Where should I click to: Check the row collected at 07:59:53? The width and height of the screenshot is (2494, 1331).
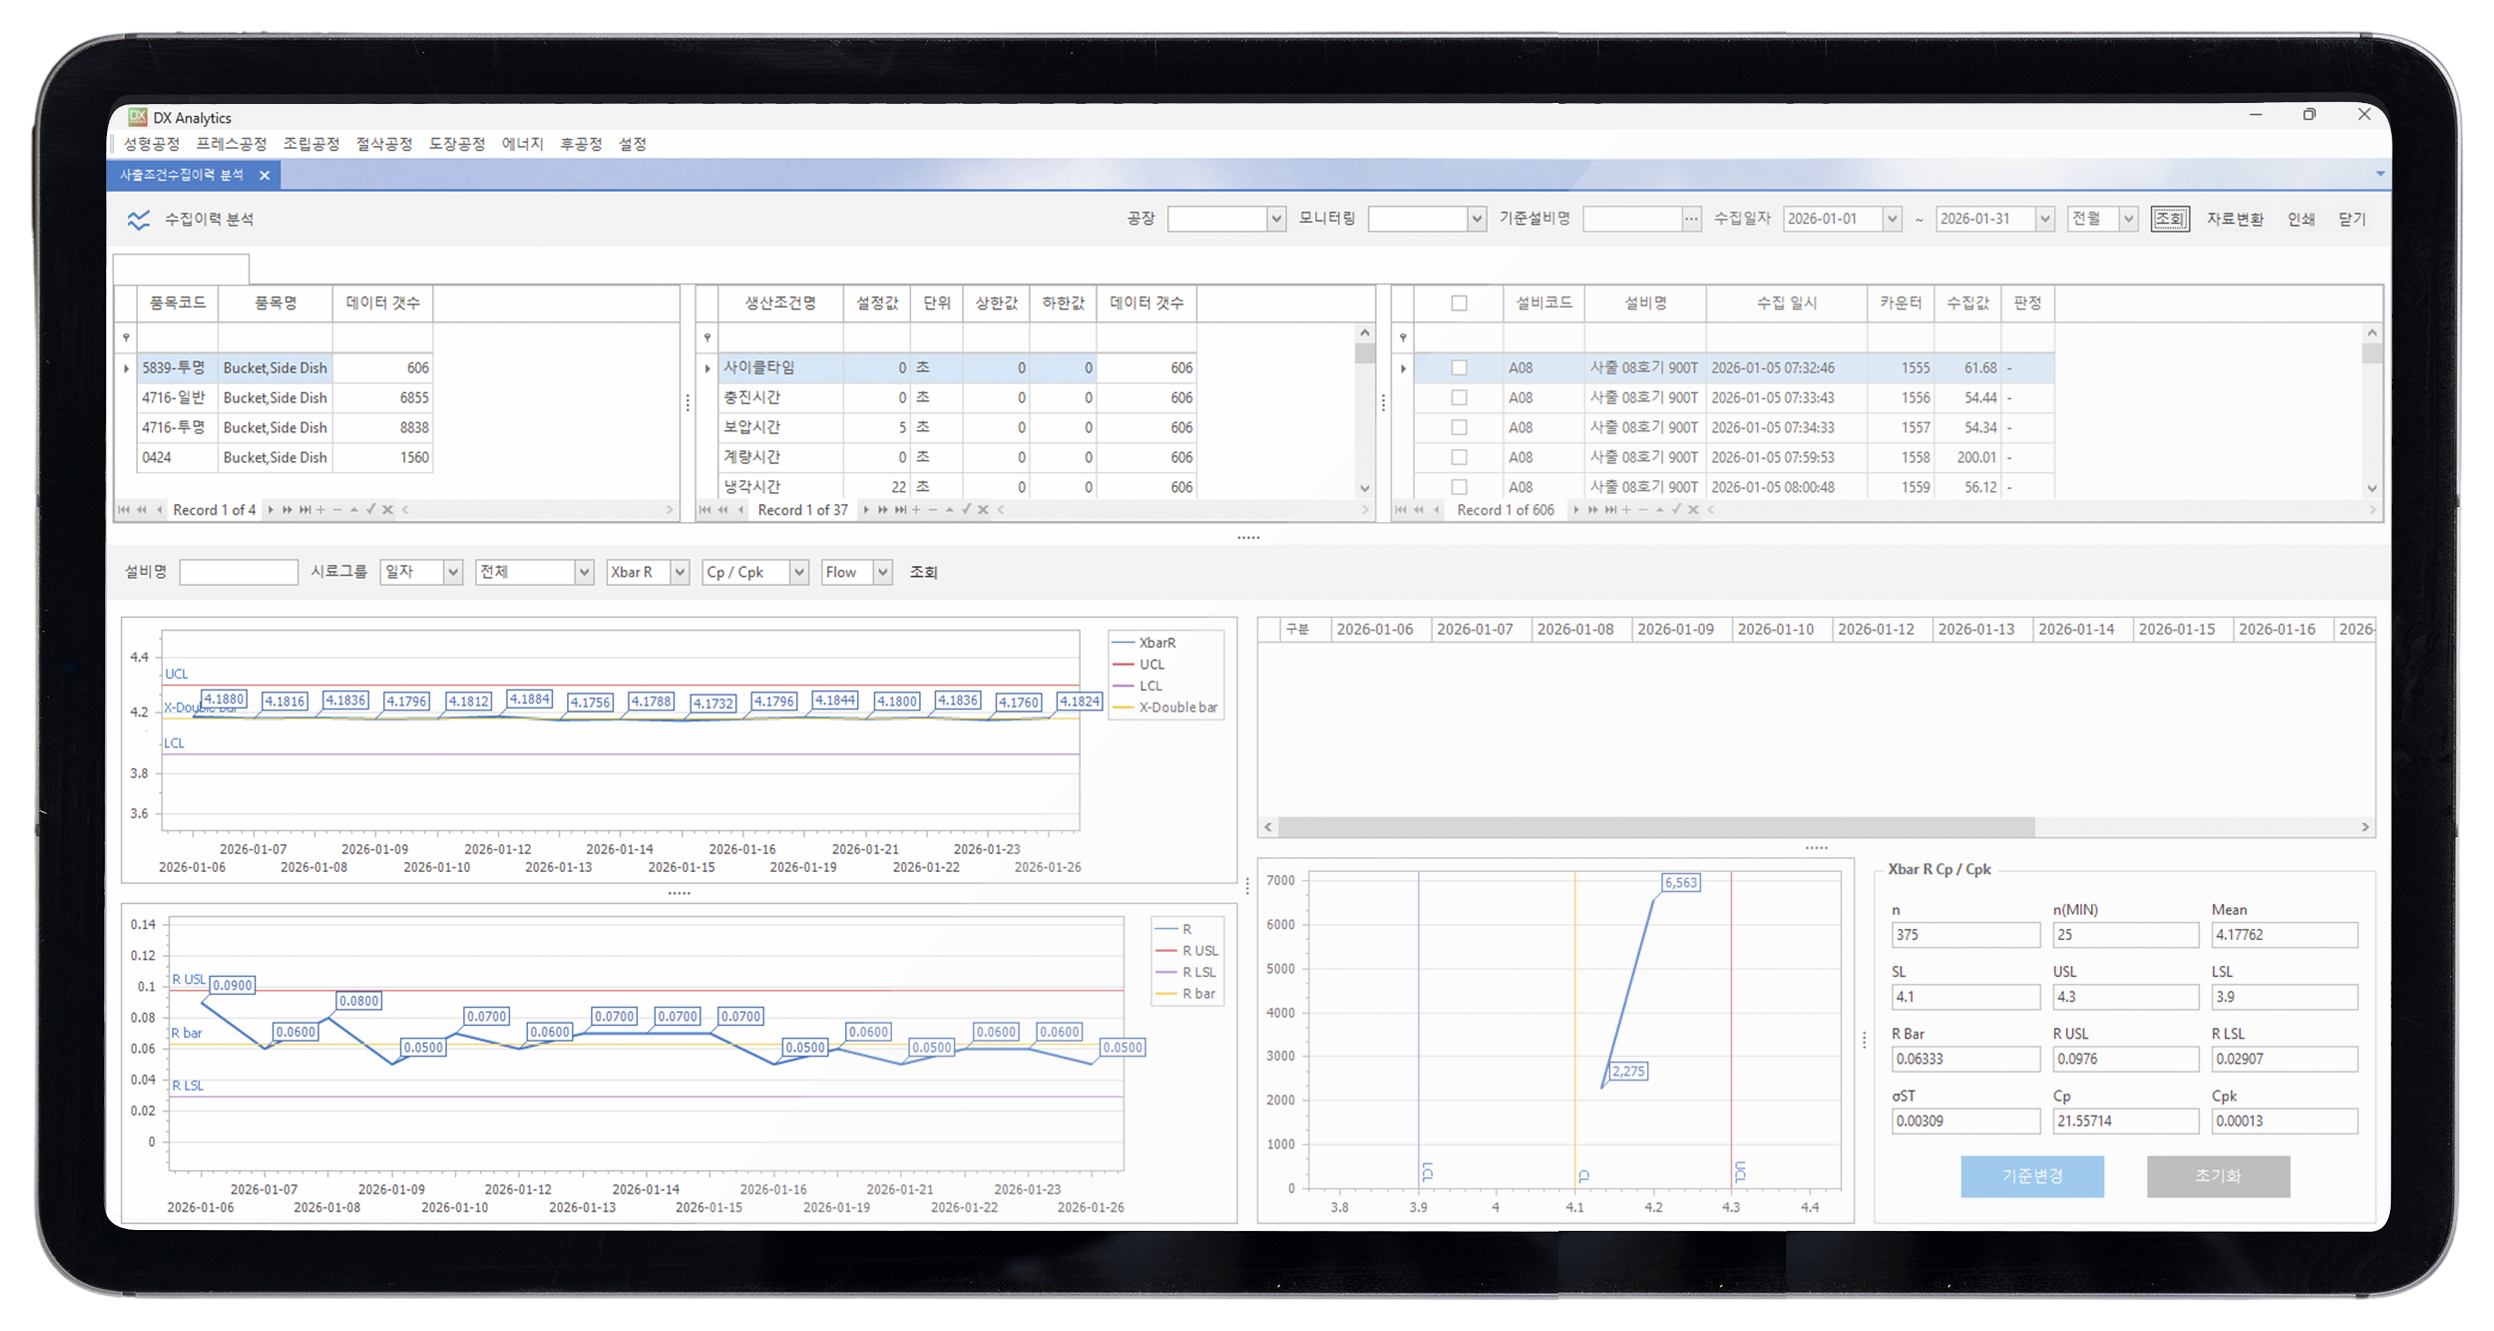tap(1459, 457)
